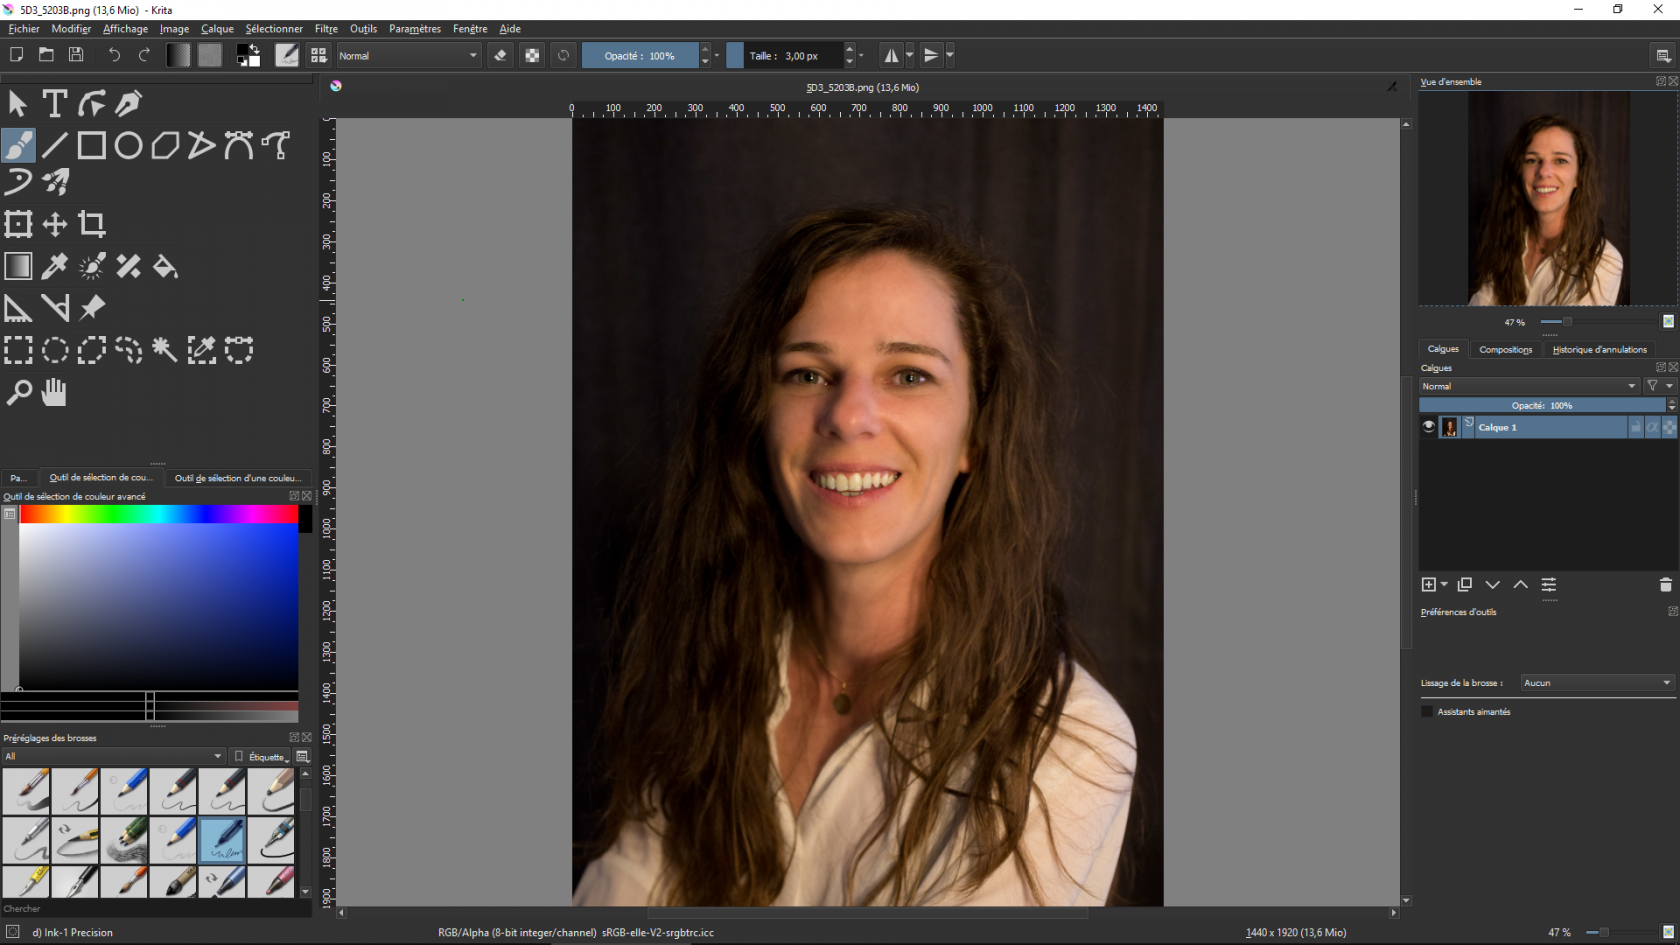The image size is (1680, 945).
Task: Move layer down with chevron button
Action: (1493, 585)
